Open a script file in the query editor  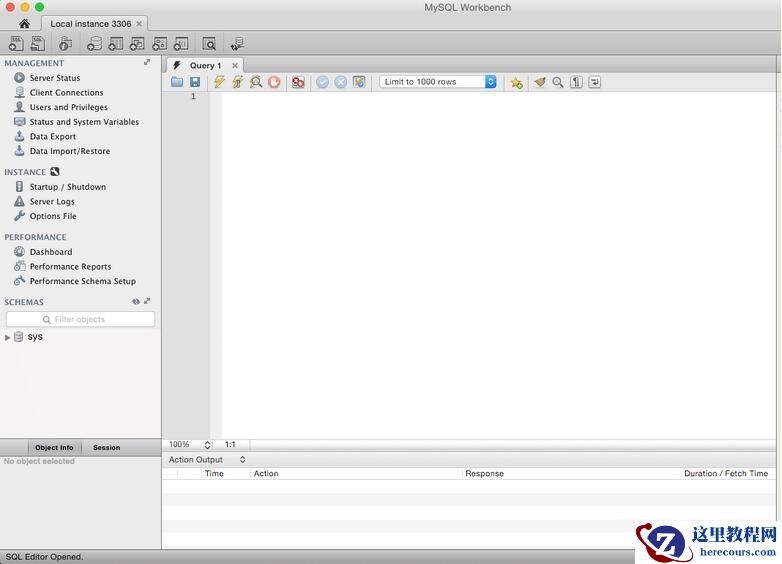[177, 82]
